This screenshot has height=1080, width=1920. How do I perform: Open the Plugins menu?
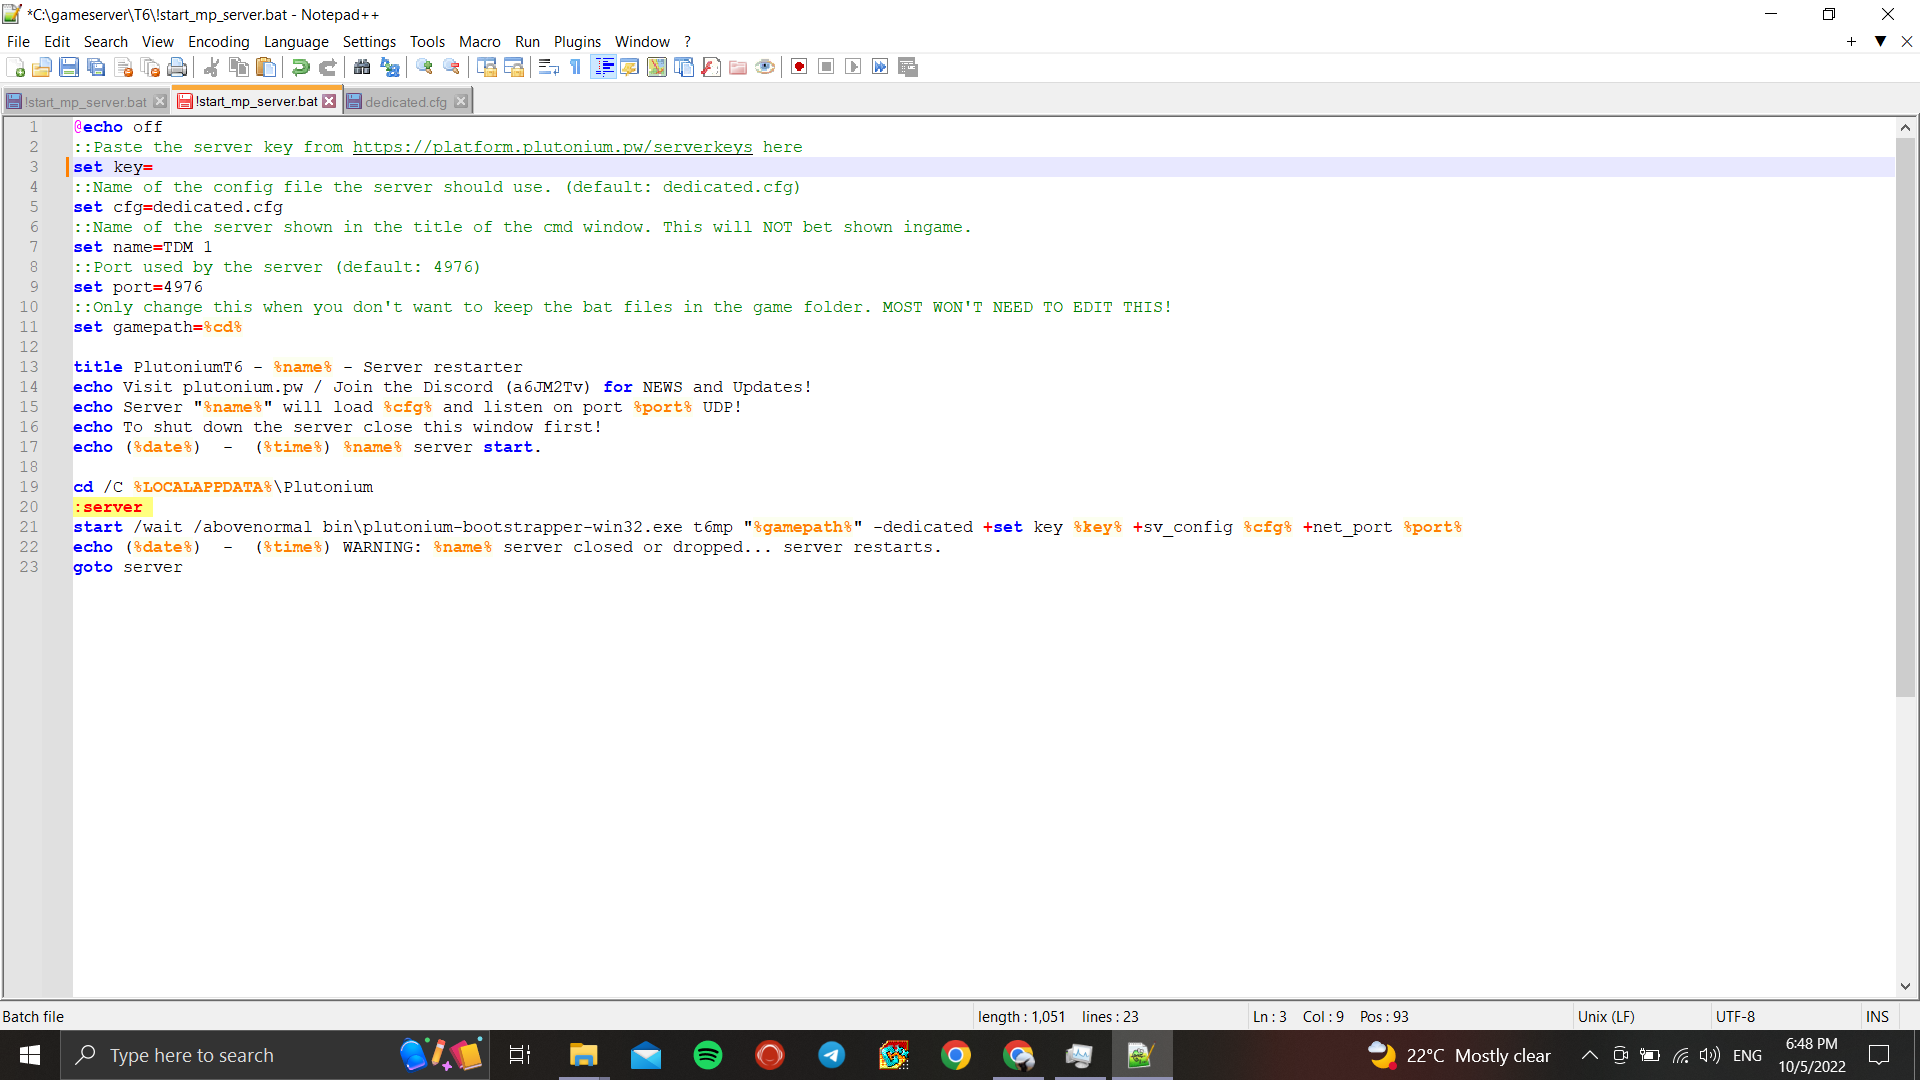tap(577, 41)
